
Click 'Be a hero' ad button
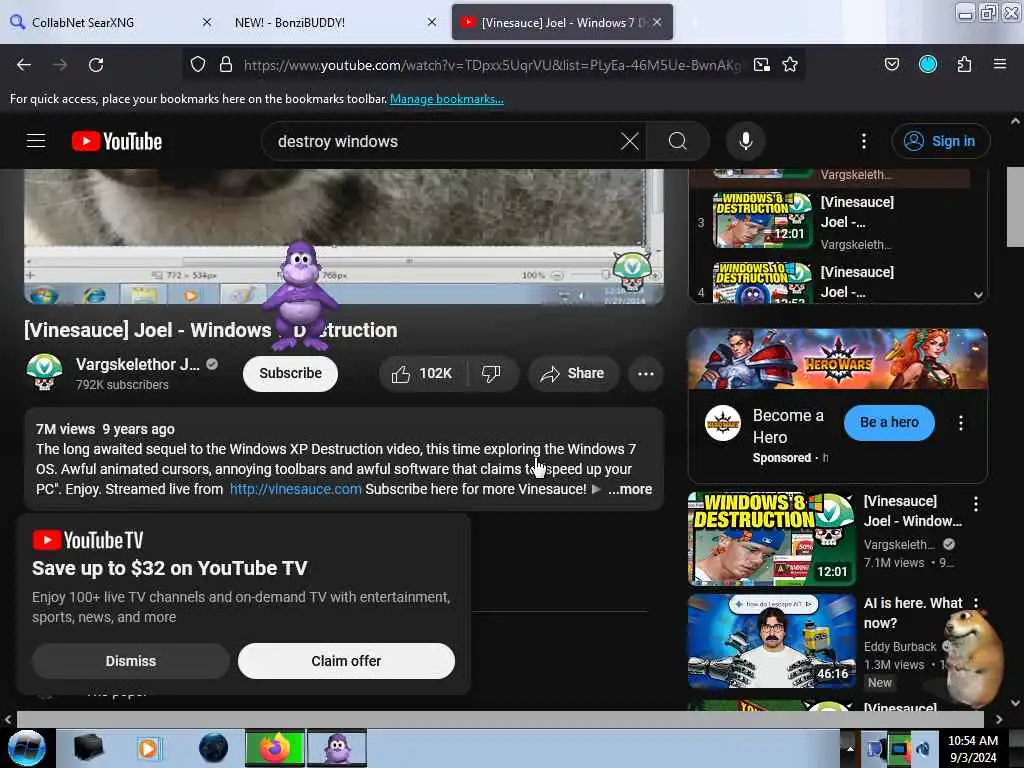[889, 423]
